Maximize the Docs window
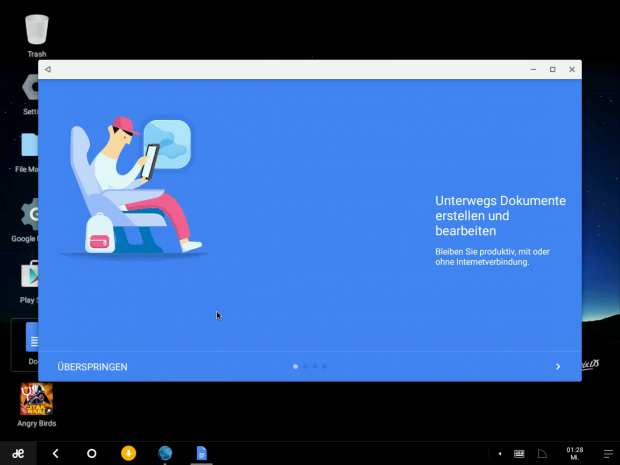620x465 pixels. tap(552, 69)
